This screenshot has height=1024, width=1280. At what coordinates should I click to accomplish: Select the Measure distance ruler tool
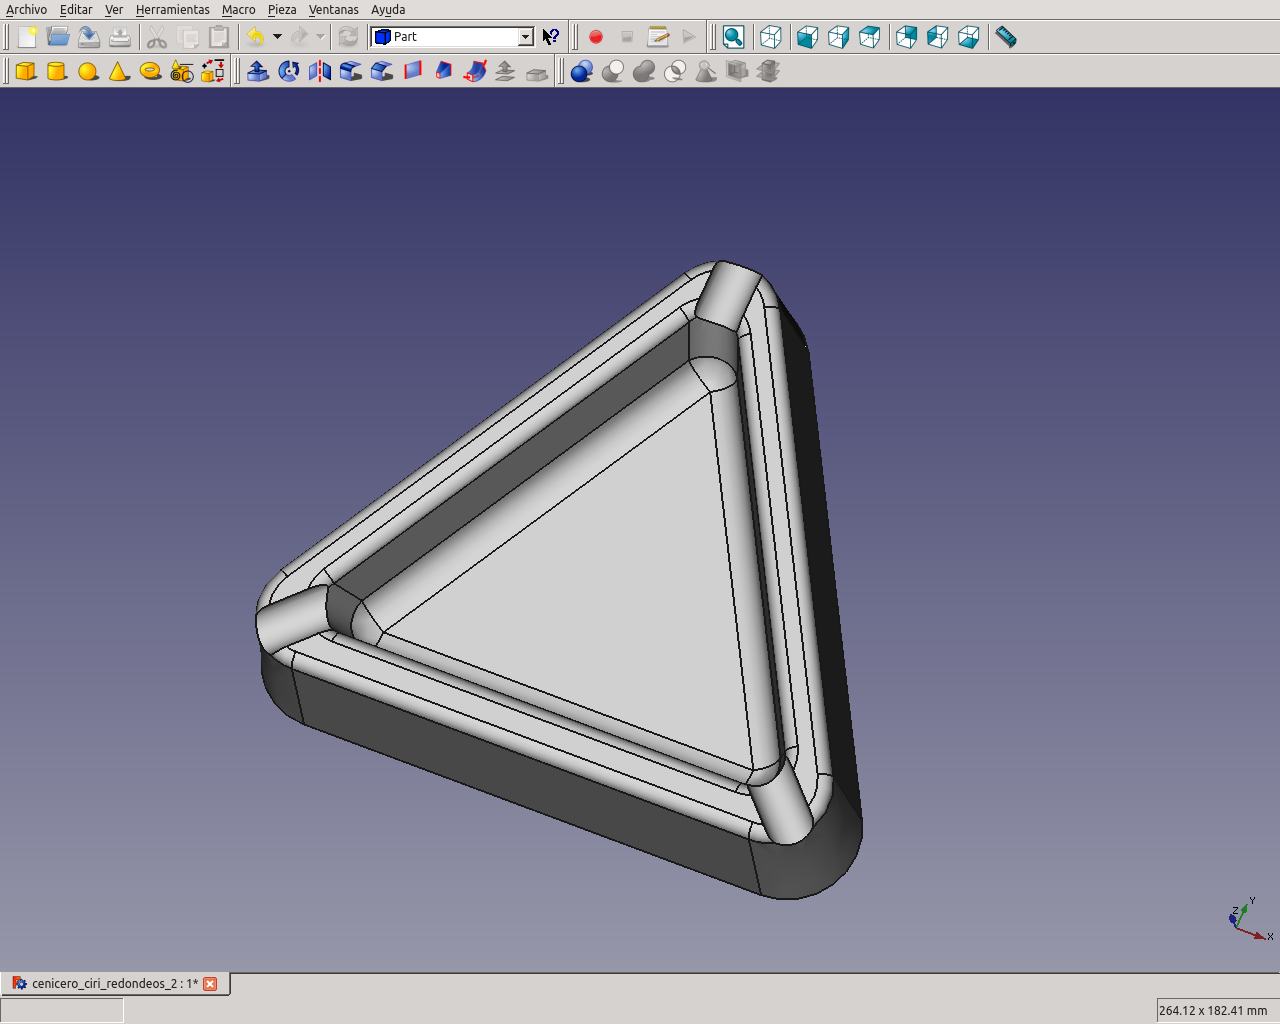[1006, 37]
